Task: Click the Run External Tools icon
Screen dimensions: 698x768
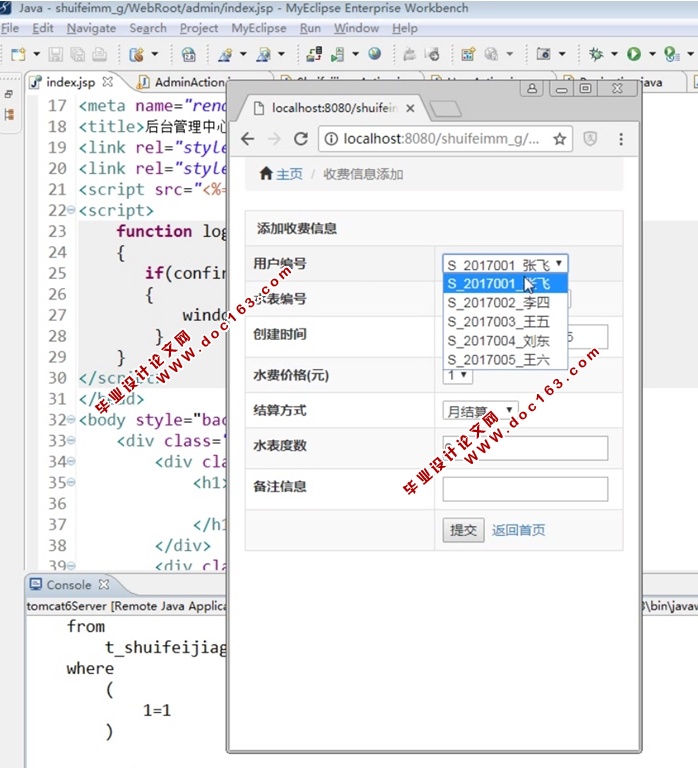Action: (x=671, y=54)
